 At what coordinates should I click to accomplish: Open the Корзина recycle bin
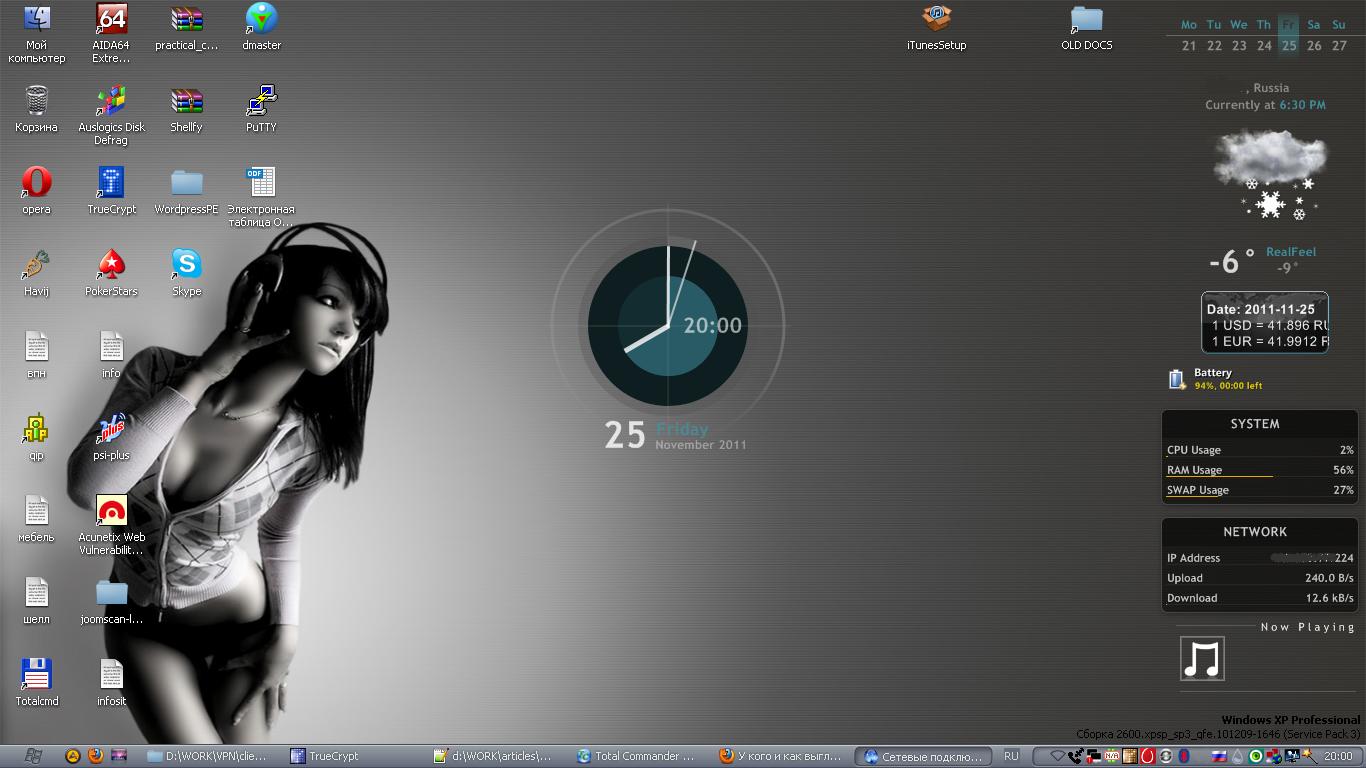36,102
